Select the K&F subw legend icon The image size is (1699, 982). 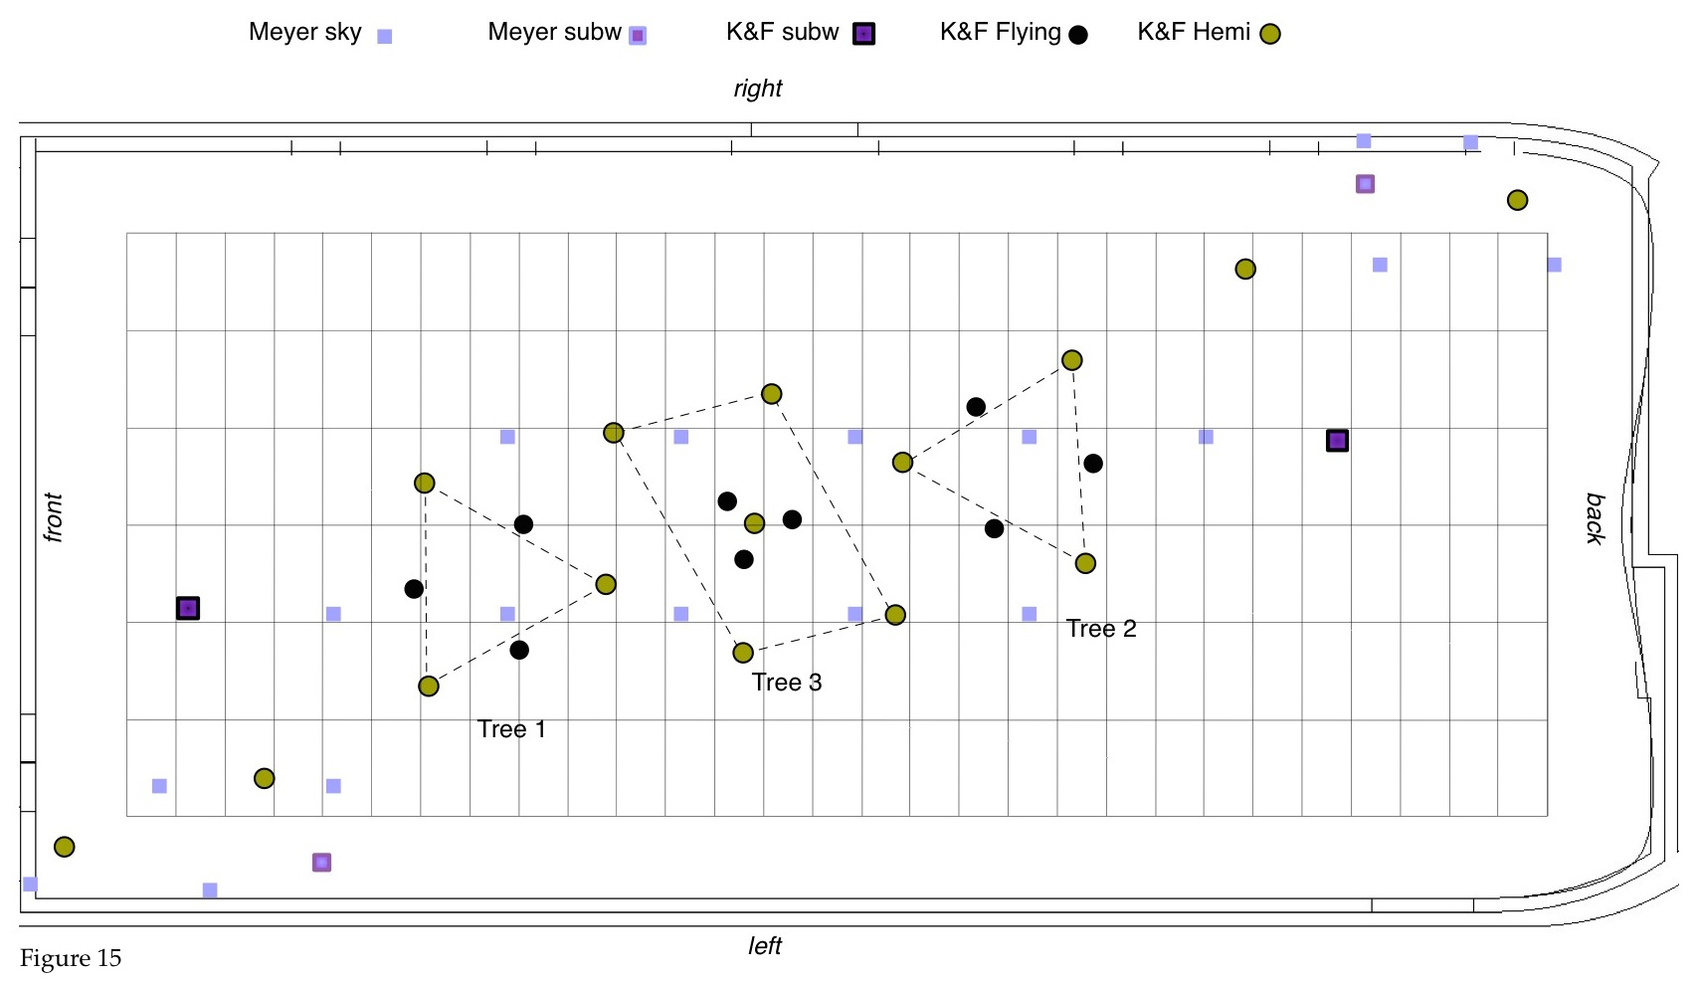[x=864, y=34]
